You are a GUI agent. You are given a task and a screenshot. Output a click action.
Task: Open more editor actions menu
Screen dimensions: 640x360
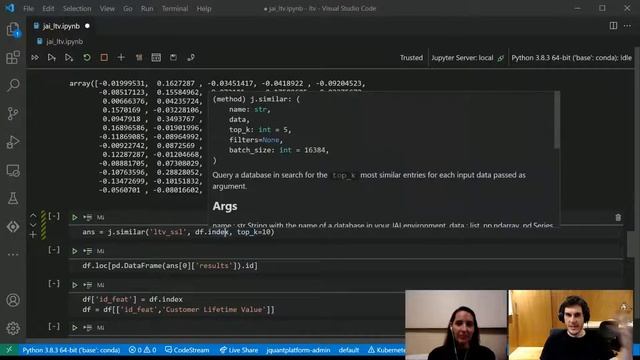[x=627, y=26]
